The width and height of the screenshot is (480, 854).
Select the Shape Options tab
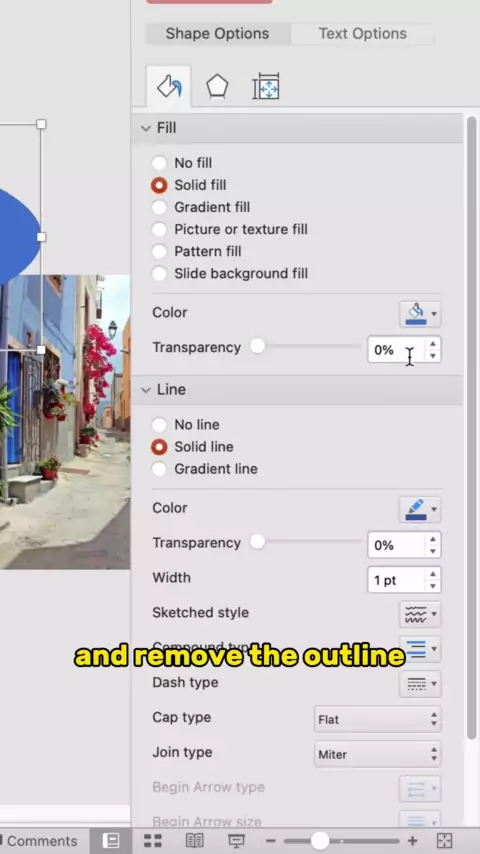217,34
